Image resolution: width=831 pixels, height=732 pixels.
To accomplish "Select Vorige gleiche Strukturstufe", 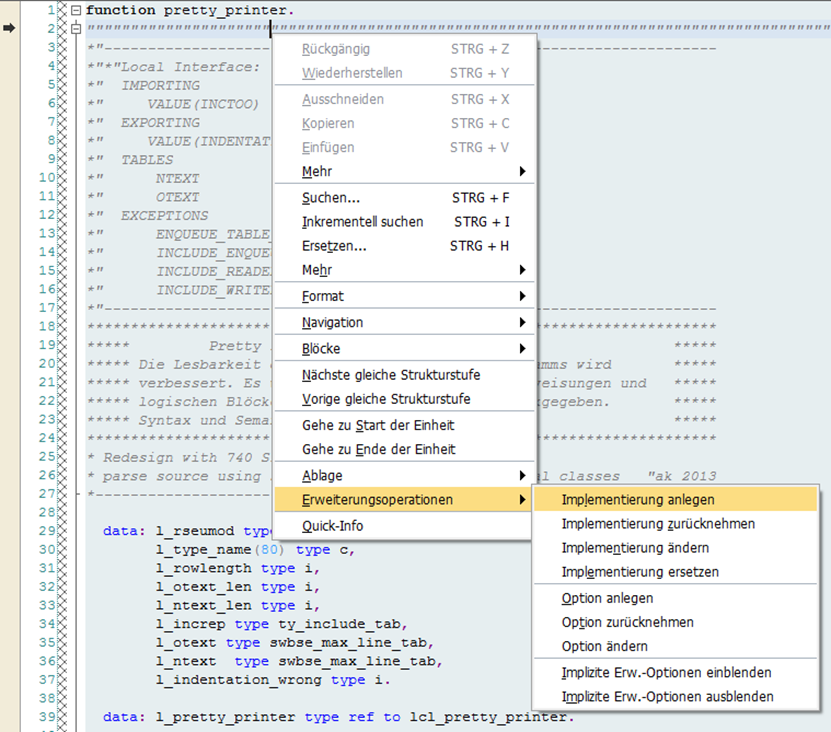I will click(x=405, y=399).
